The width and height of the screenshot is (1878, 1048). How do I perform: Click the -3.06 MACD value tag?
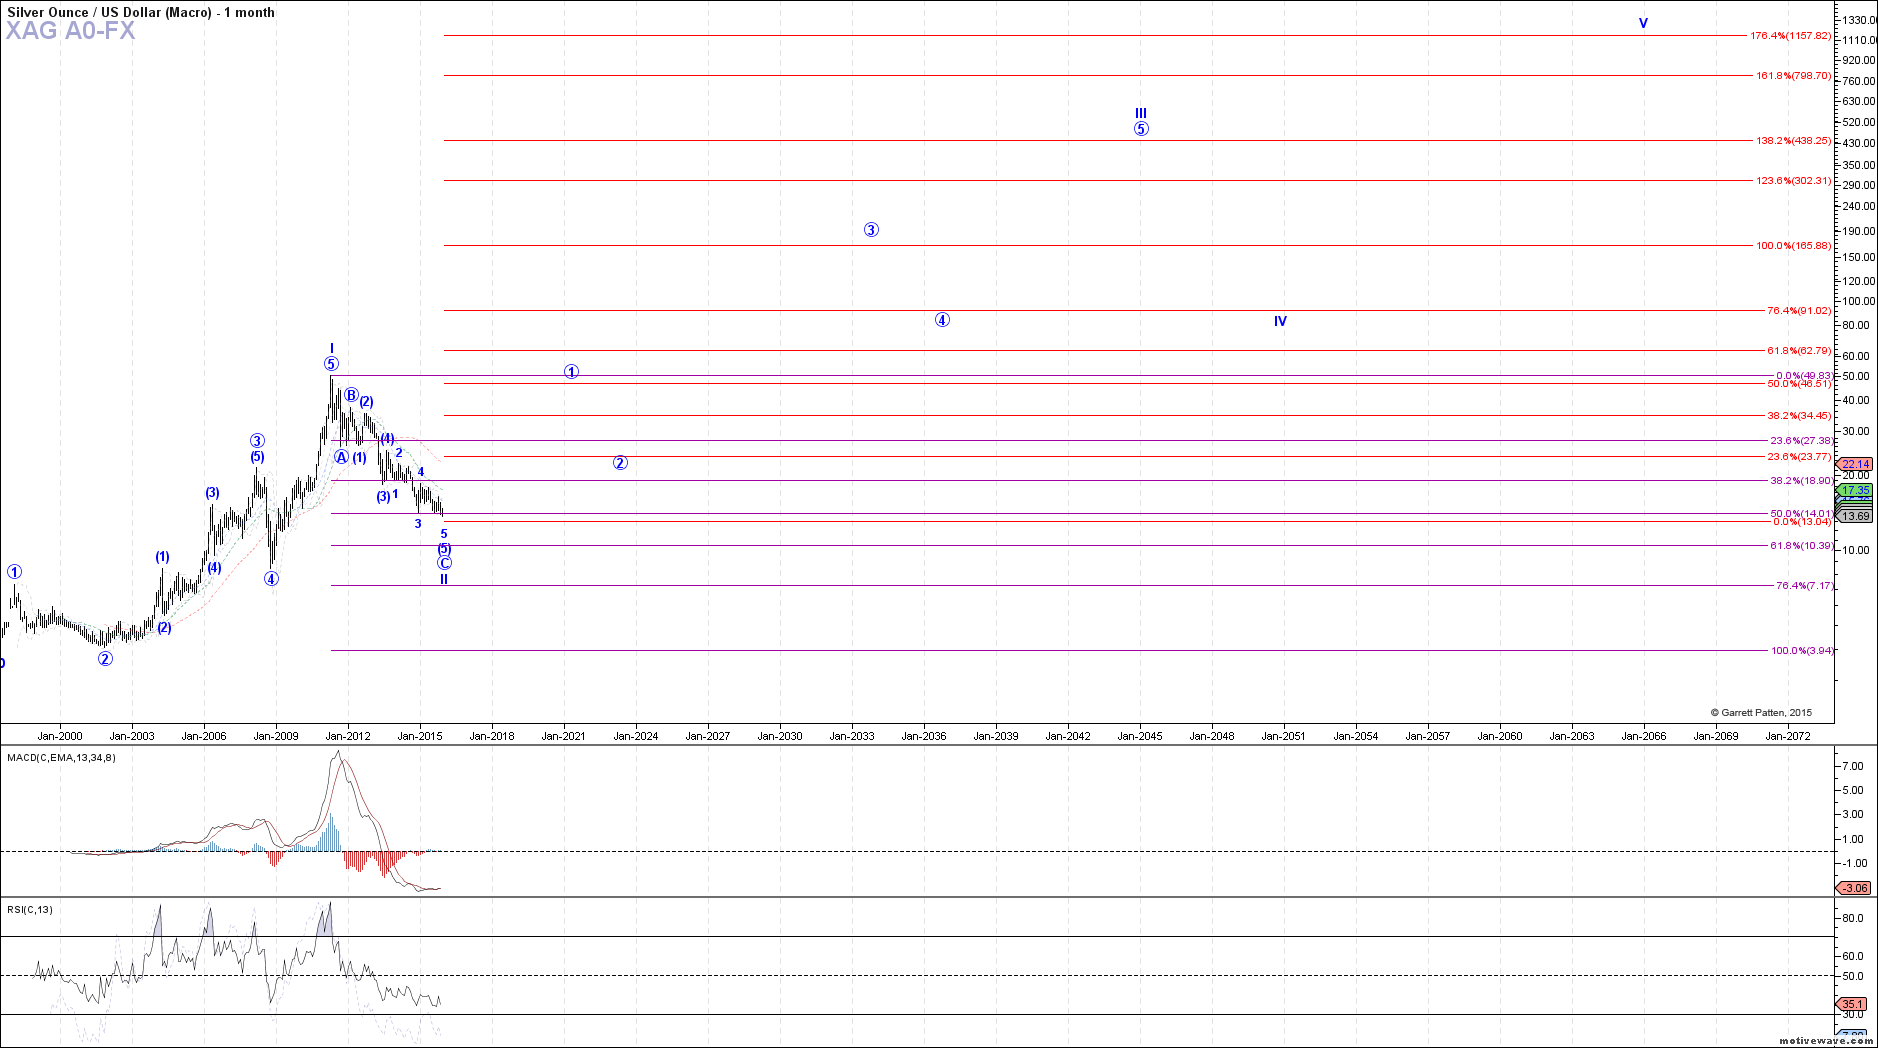pos(1855,888)
